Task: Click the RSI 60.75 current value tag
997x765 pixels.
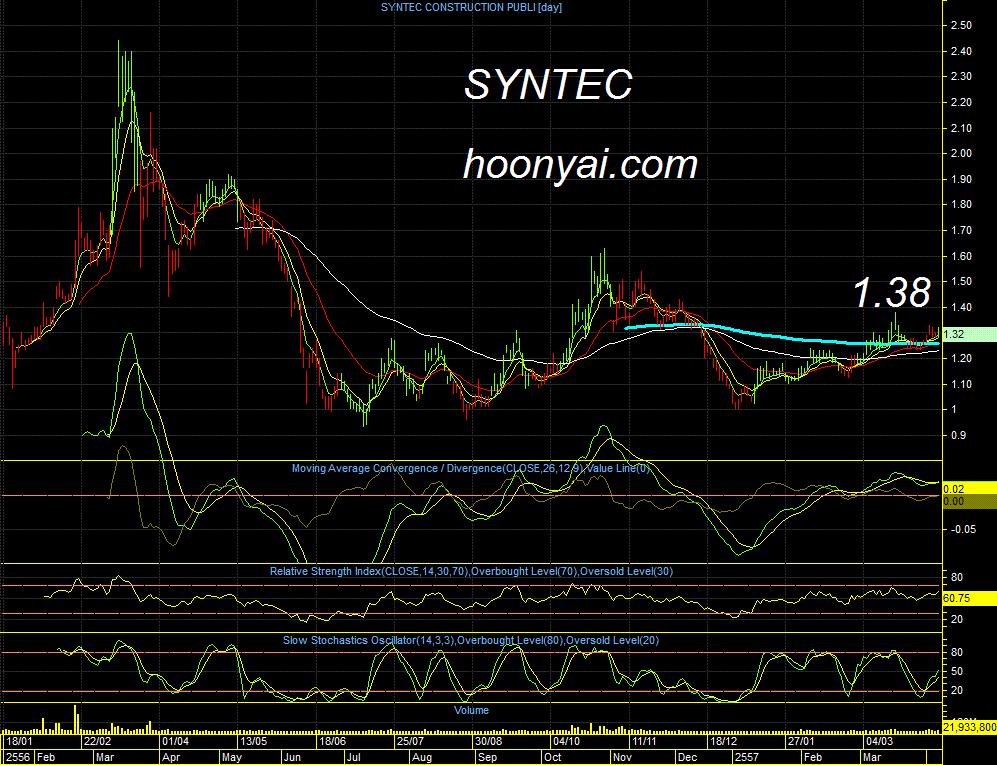Action: 968,598
